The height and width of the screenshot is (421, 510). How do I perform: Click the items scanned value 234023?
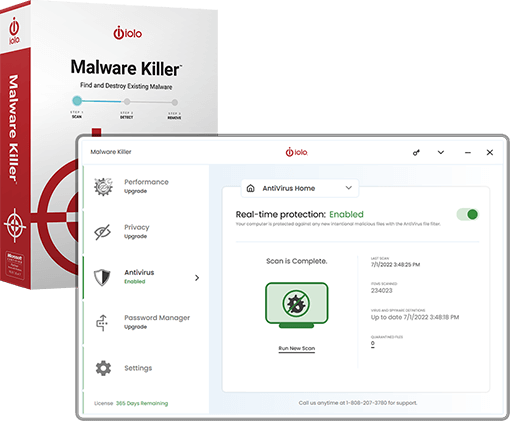tap(382, 291)
